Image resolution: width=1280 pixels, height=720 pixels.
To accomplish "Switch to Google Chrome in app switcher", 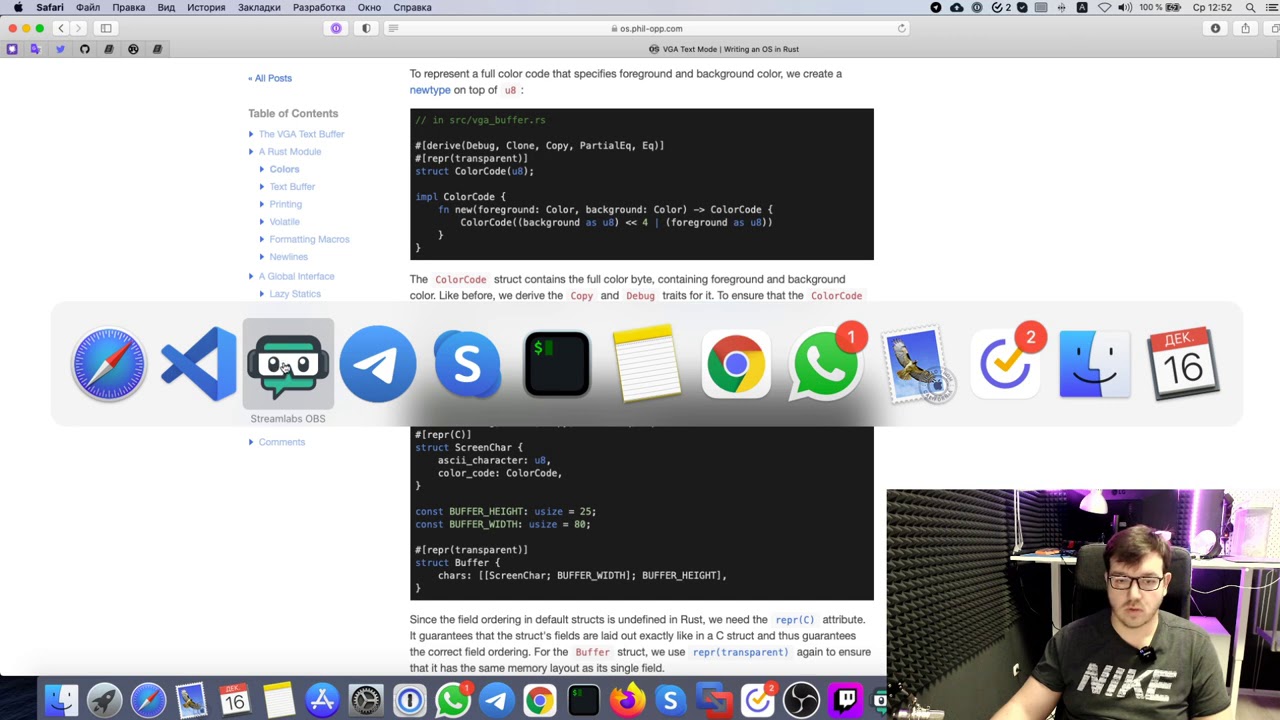I will (x=736, y=363).
